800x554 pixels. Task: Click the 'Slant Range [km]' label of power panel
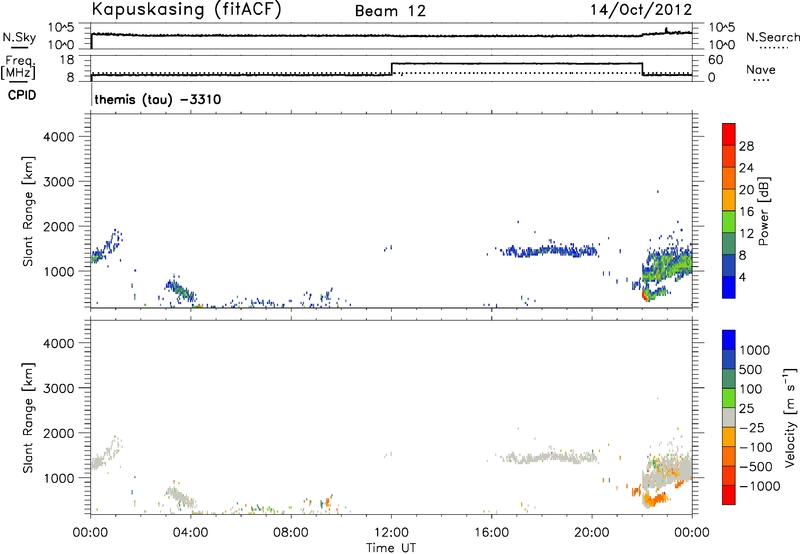click(28, 211)
